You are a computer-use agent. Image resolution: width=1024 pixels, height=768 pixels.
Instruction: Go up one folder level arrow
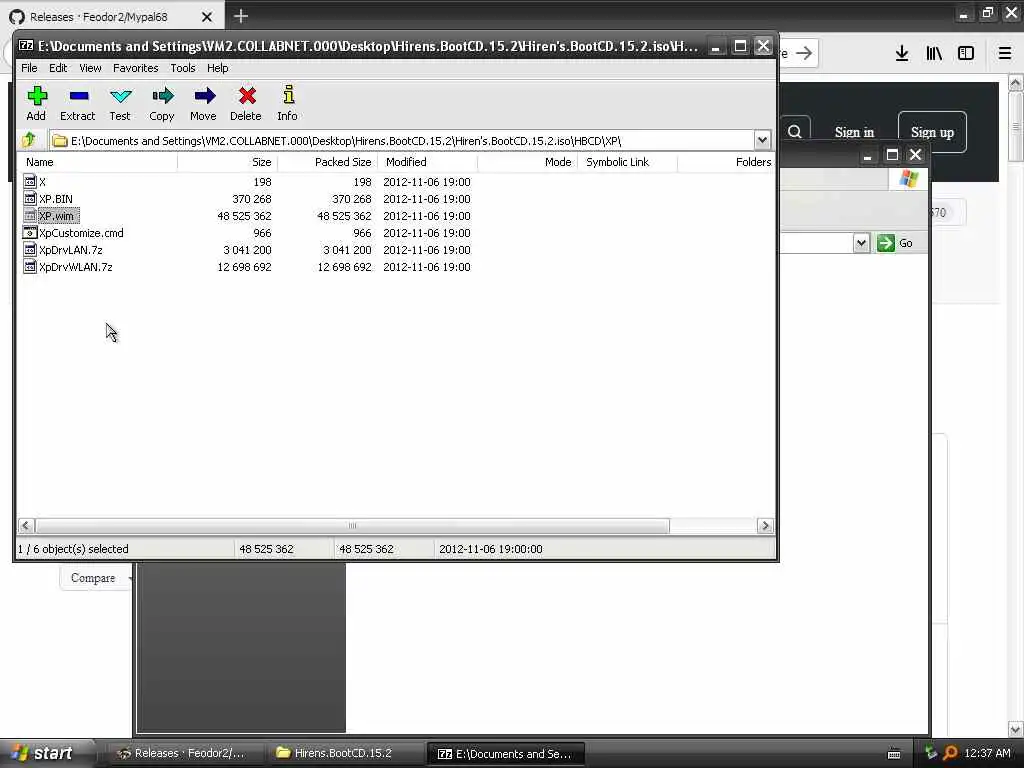click(29, 140)
